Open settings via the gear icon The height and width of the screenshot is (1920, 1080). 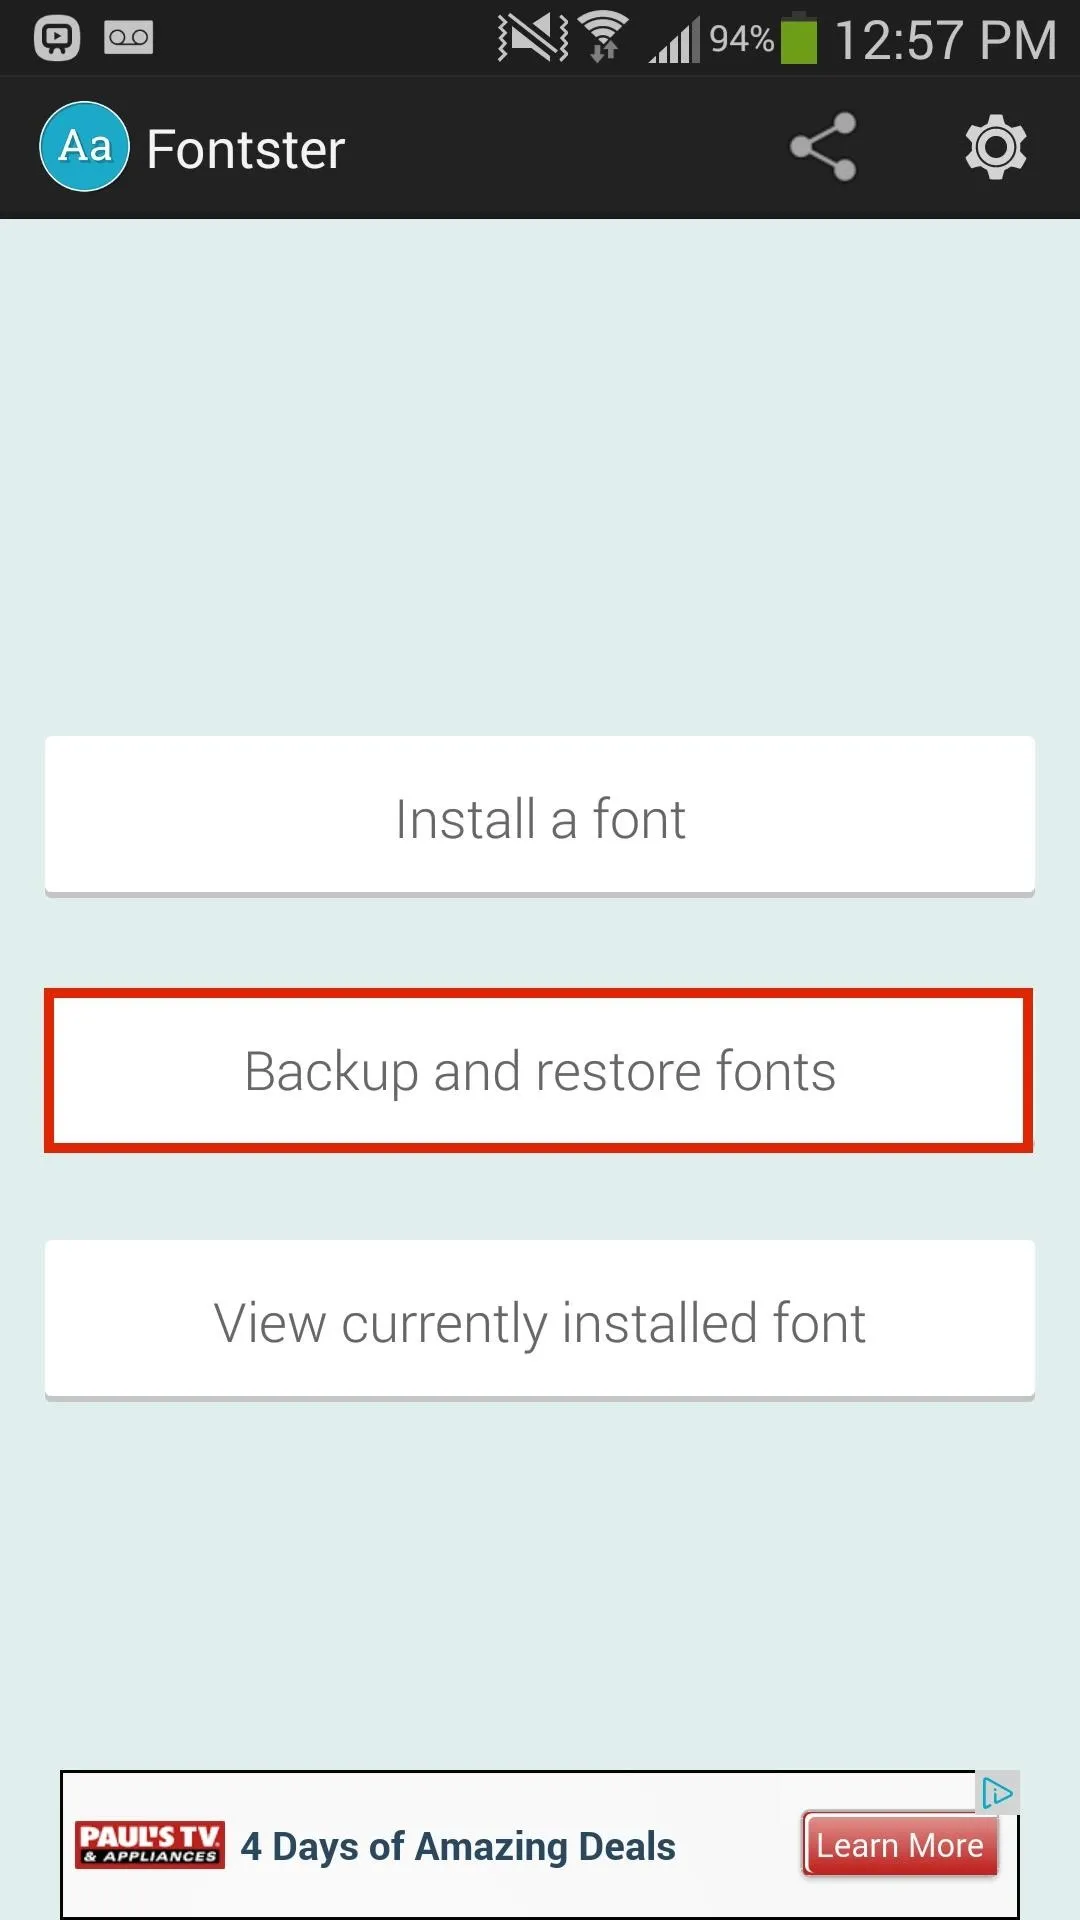click(995, 147)
